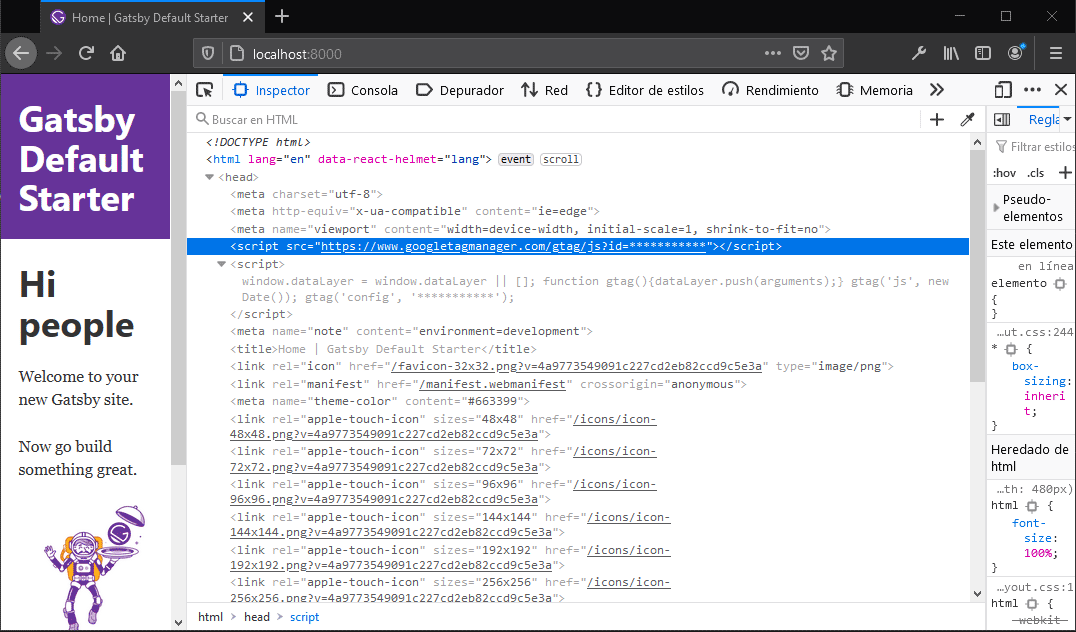Open the Firefox hamburger menu
Viewport: 1076px width, 632px height.
click(1055, 54)
